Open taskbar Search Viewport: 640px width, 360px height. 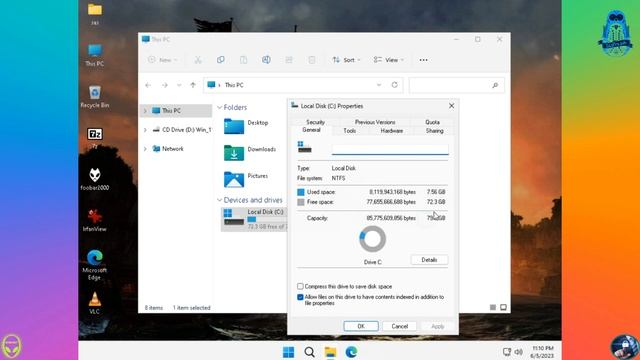click(x=309, y=352)
